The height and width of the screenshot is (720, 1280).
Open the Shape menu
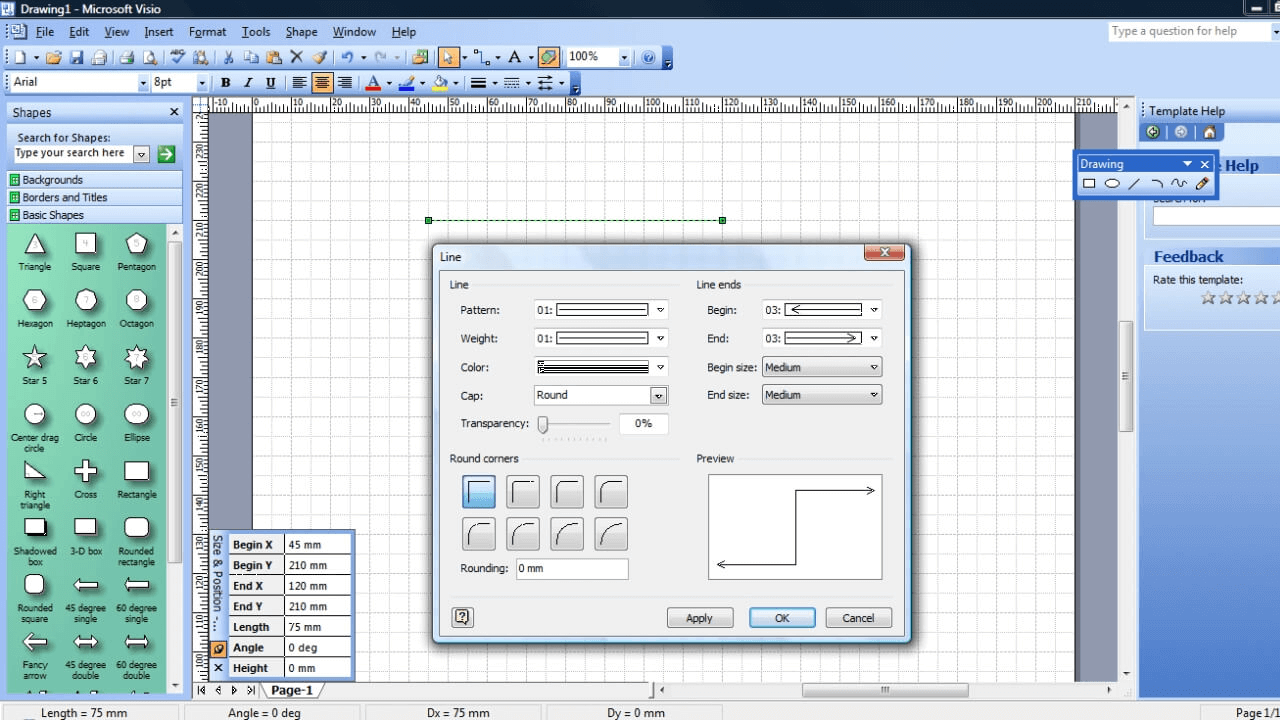[301, 32]
